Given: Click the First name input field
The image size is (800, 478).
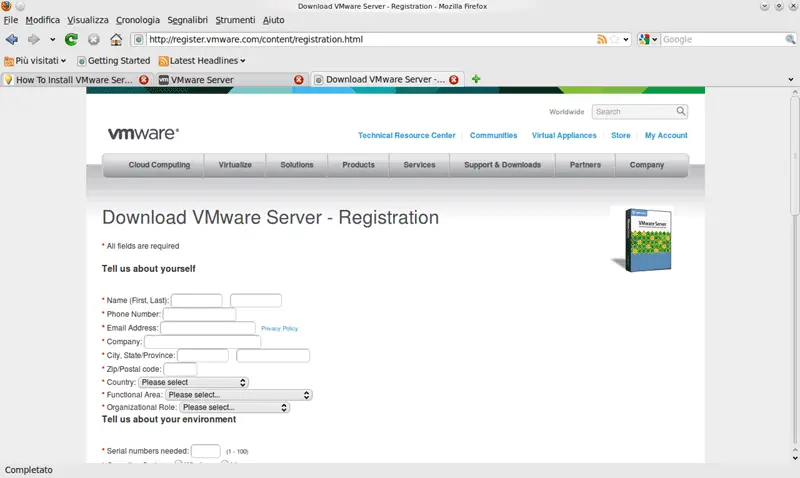Looking at the screenshot, I should 197,300.
